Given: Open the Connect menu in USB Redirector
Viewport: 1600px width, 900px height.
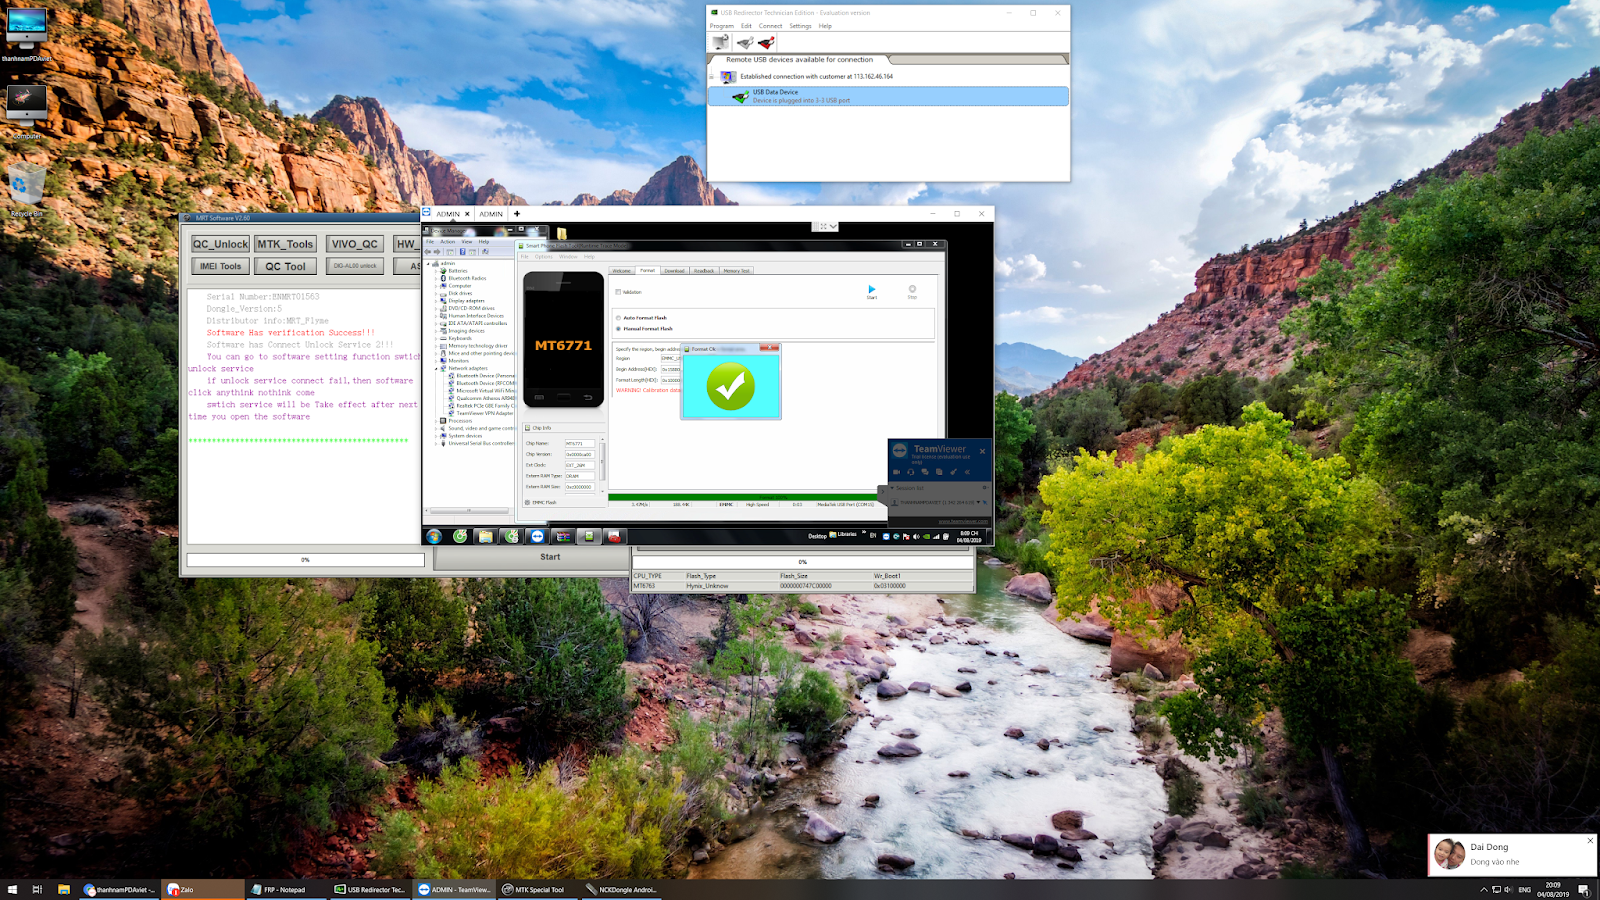Looking at the screenshot, I should point(770,26).
